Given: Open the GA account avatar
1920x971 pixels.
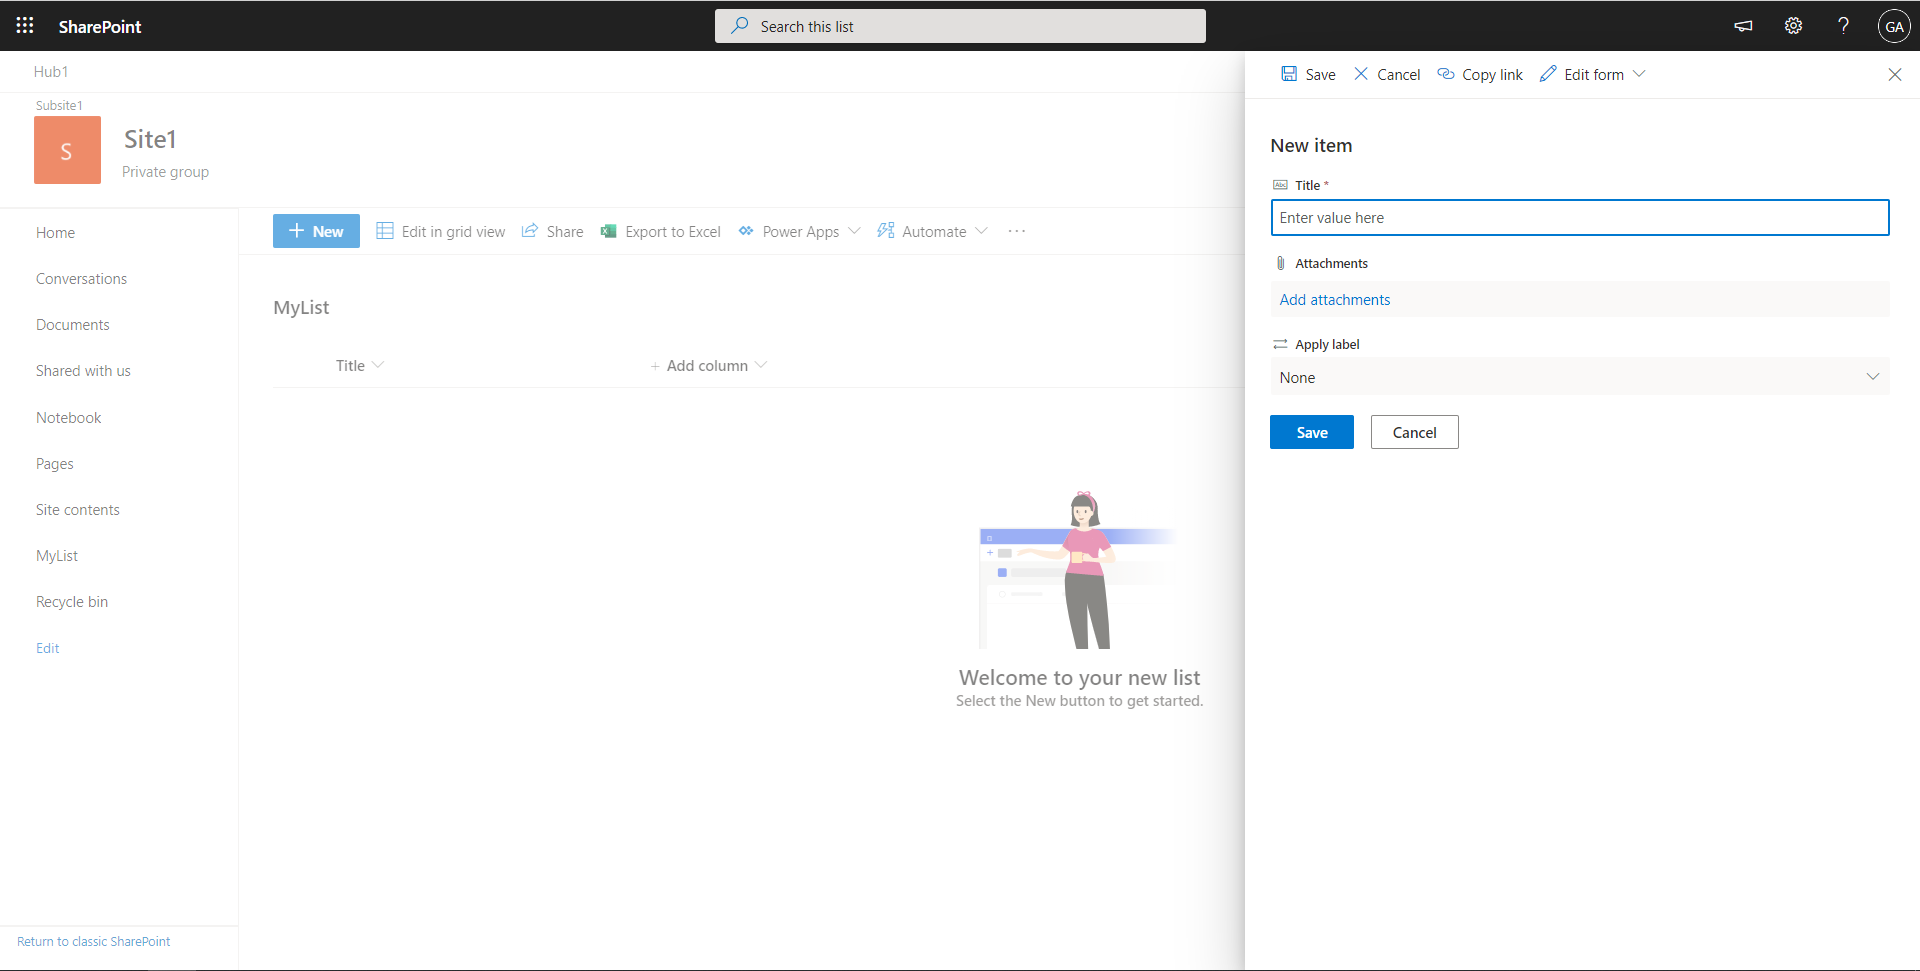Looking at the screenshot, I should [1894, 26].
